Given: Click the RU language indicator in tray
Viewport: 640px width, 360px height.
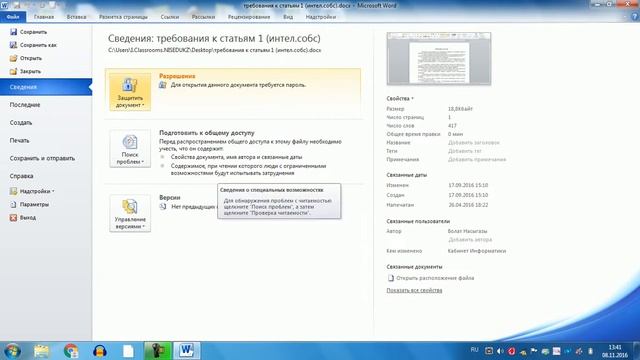Looking at the screenshot, I should pos(474,350).
